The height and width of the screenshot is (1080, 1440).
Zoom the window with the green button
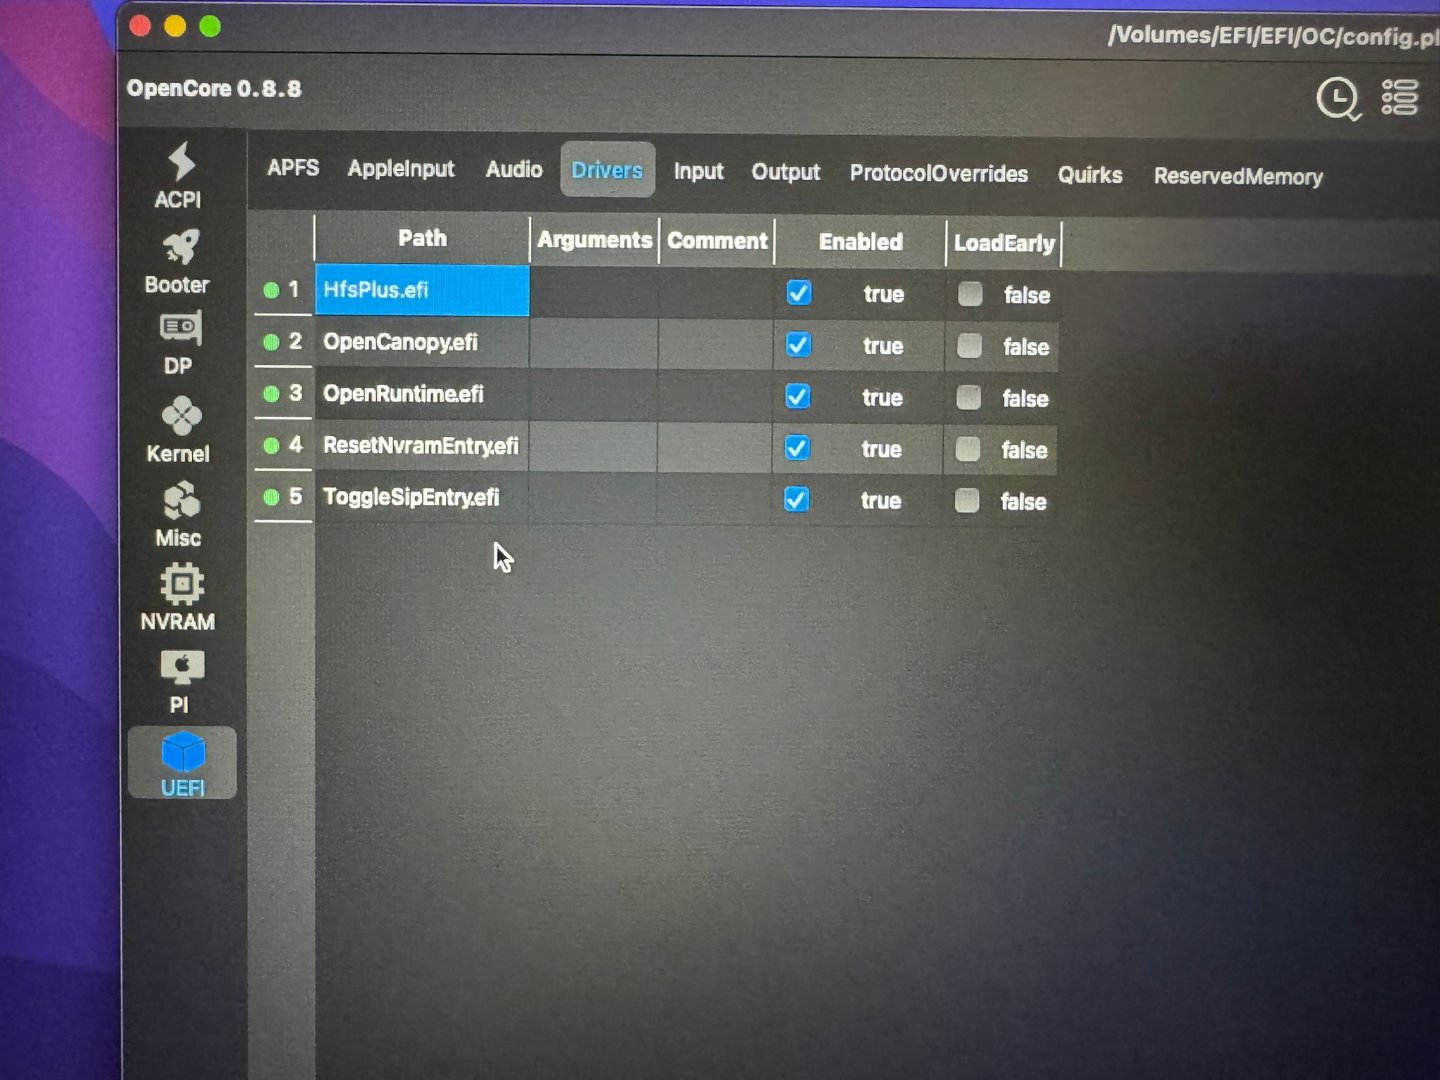point(210,26)
